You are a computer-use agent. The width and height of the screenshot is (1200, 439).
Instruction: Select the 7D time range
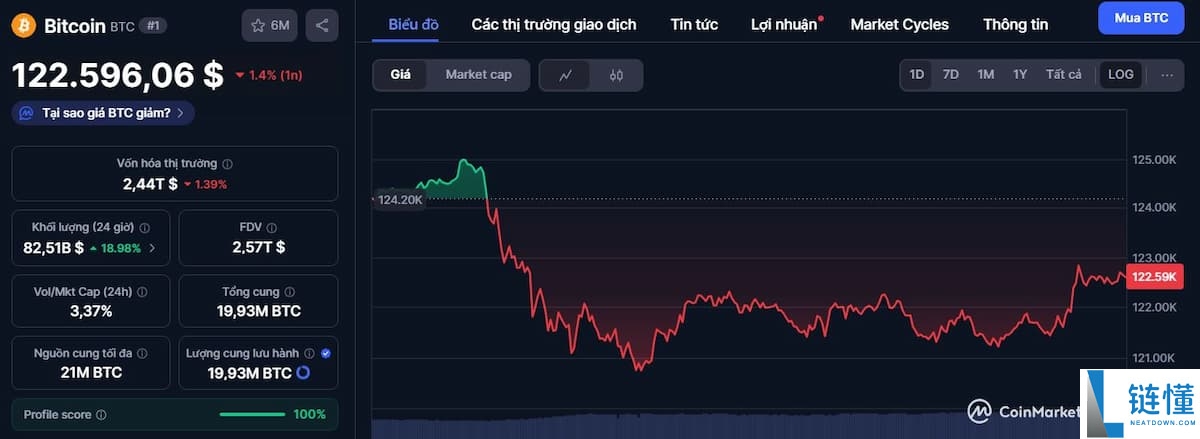[x=951, y=74]
